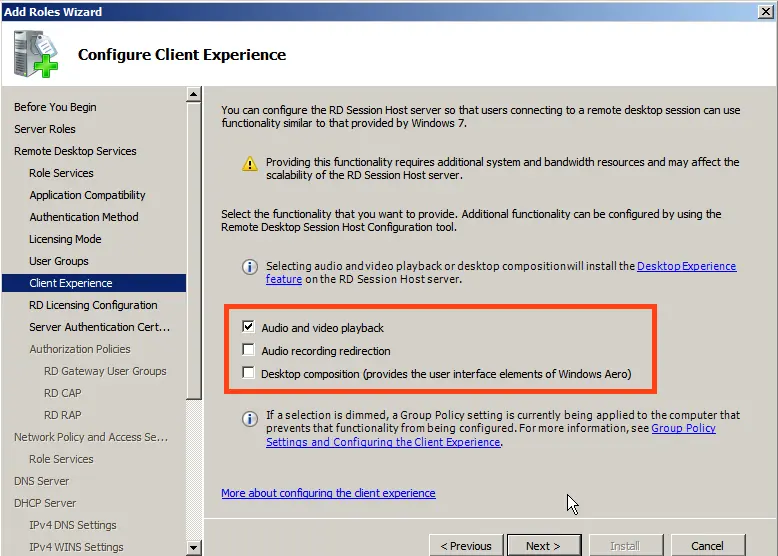Click the Add Roles Wizard server icon
The image size is (778, 556).
pyautogui.click(x=36, y=54)
